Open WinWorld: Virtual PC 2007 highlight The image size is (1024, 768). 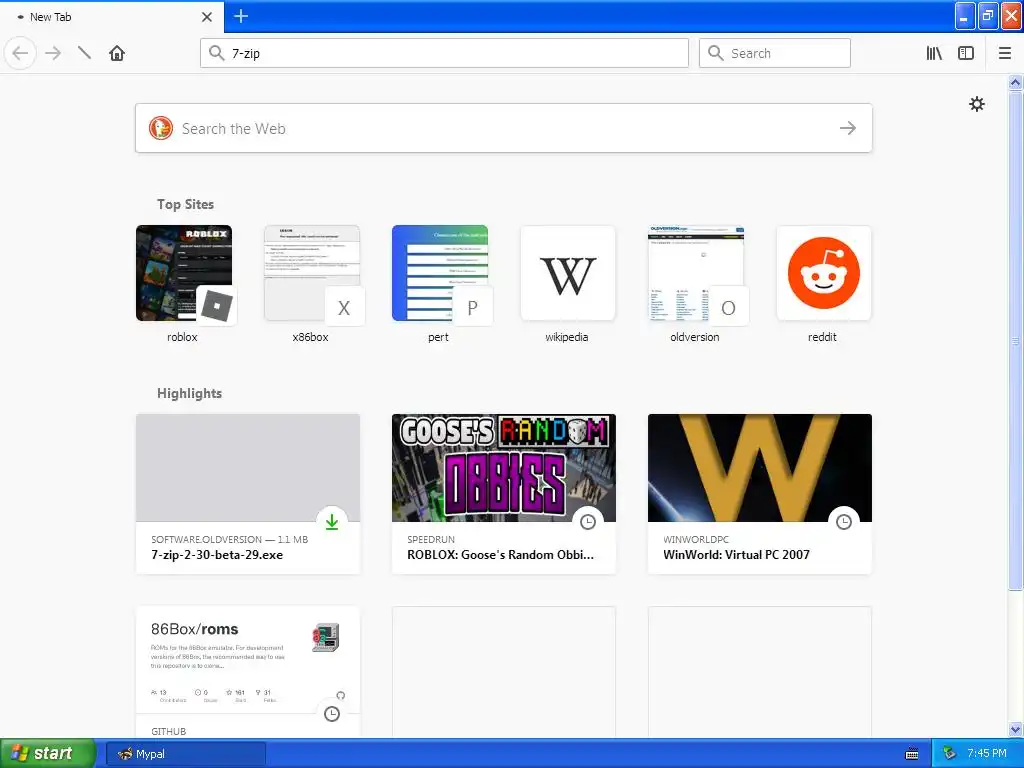(760, 494)
